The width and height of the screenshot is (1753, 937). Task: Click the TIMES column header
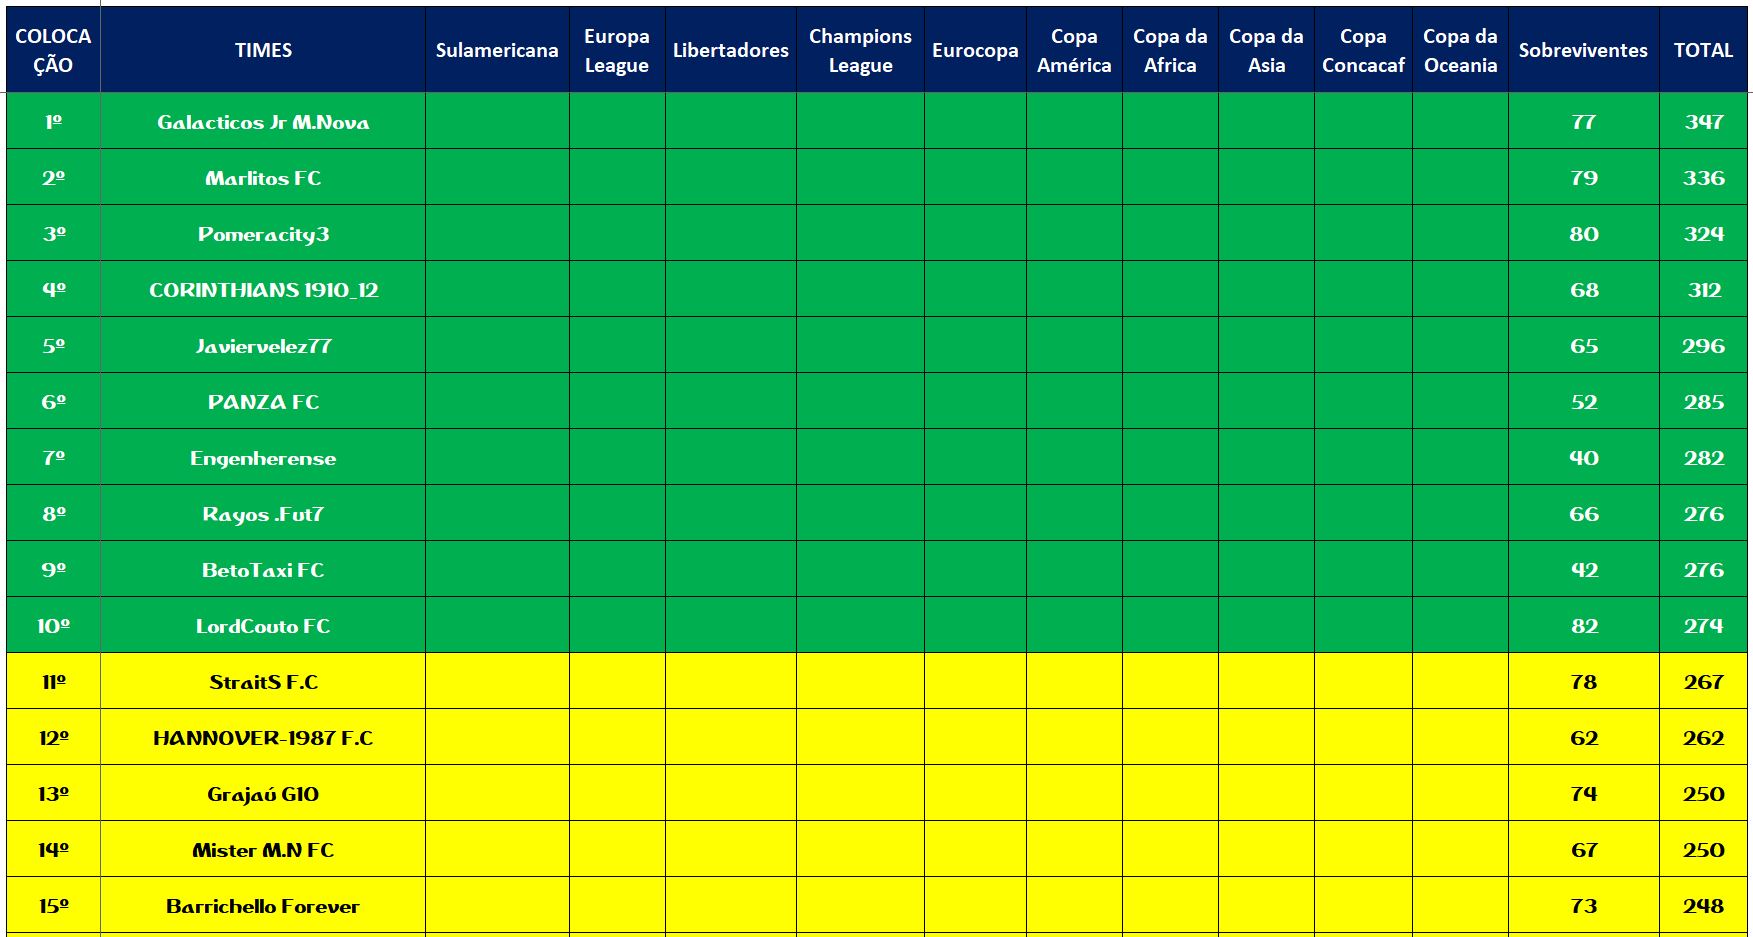point(263,50)
